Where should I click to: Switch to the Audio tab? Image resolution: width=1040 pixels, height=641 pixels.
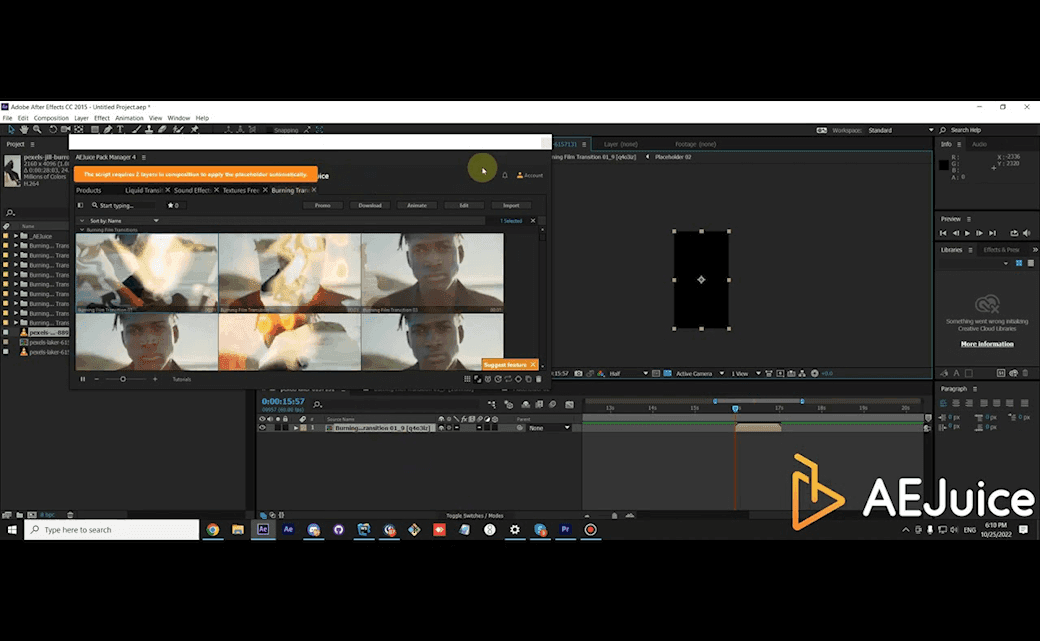[x=979, y=144]
